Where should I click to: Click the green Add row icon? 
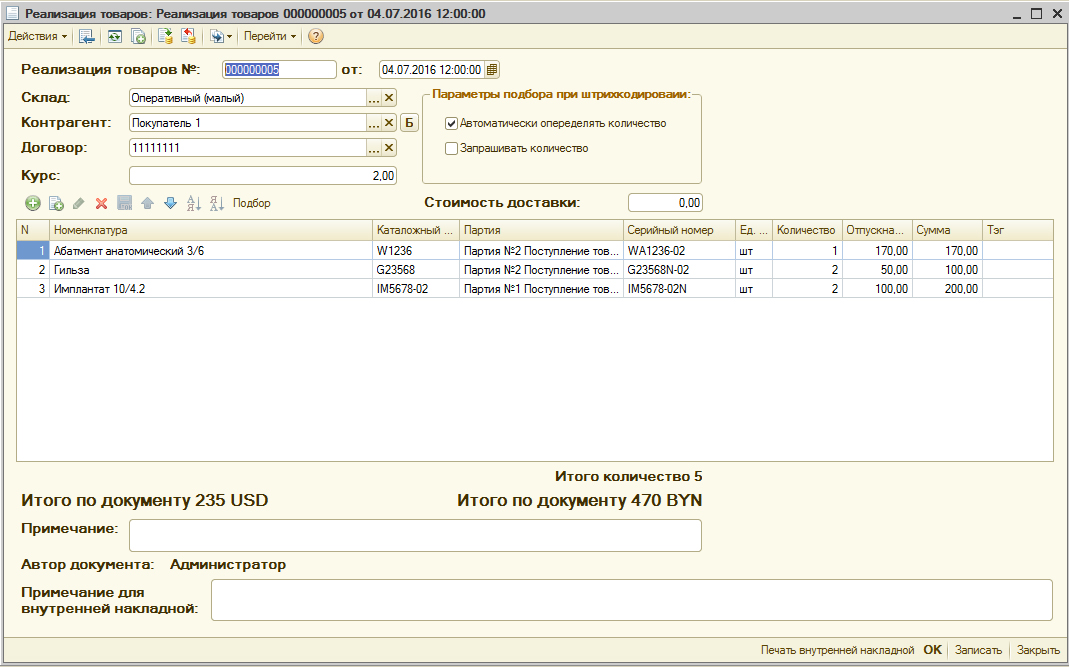(x=32, y=203)
